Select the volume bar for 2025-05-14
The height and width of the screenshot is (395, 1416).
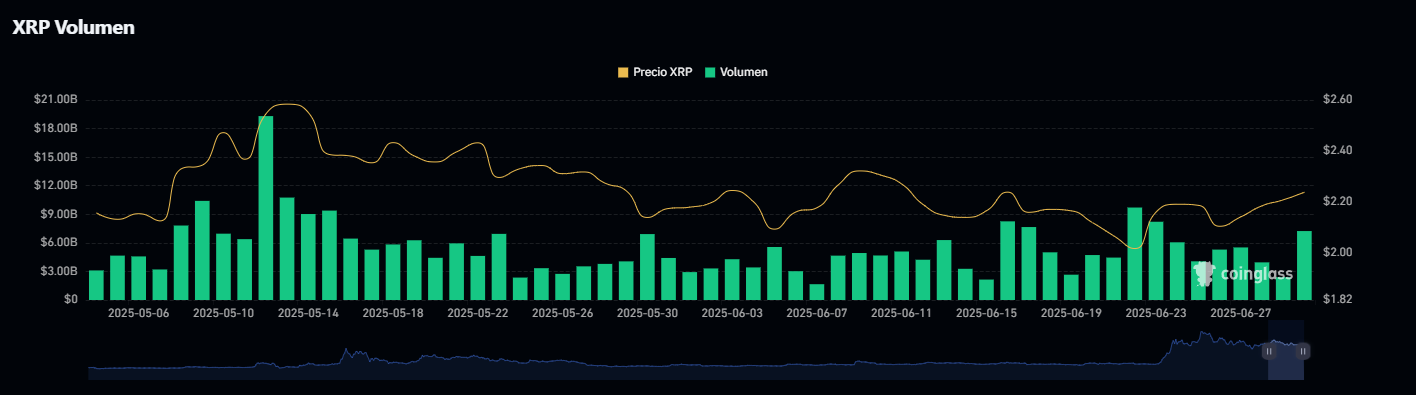[308, 256]
